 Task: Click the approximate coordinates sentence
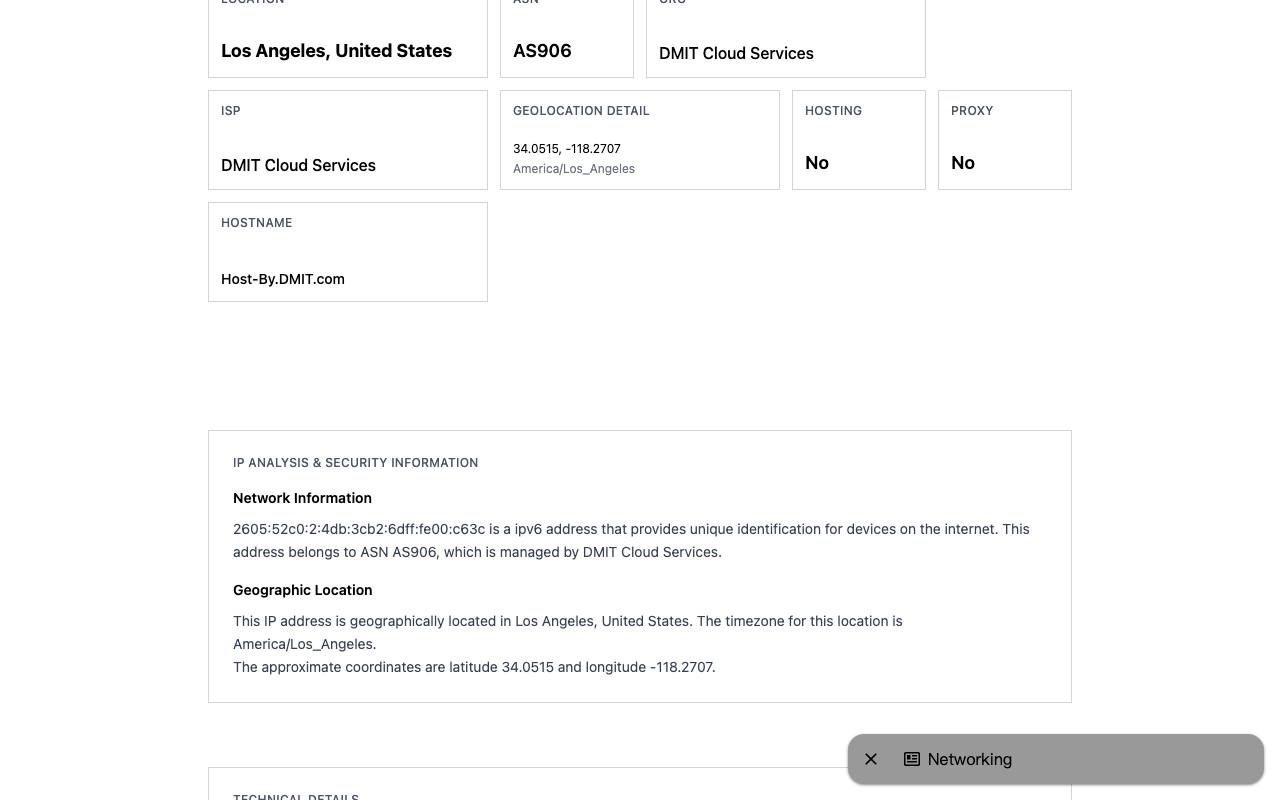click(474, 667)
